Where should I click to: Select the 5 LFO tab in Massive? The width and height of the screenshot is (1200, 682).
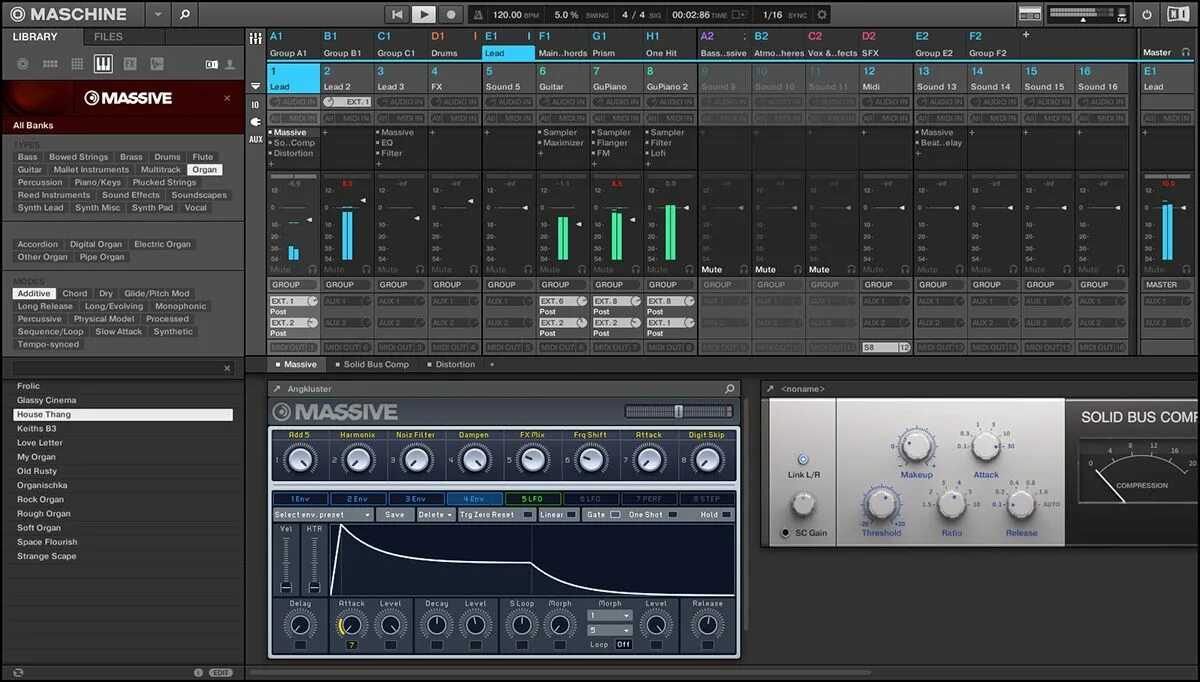click(531, 499)
